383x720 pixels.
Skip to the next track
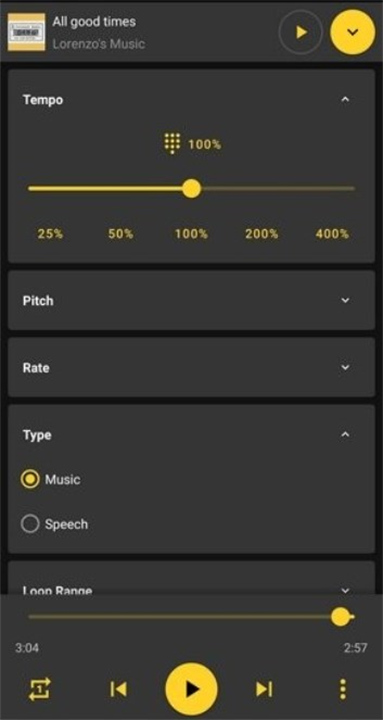(264, 689)
